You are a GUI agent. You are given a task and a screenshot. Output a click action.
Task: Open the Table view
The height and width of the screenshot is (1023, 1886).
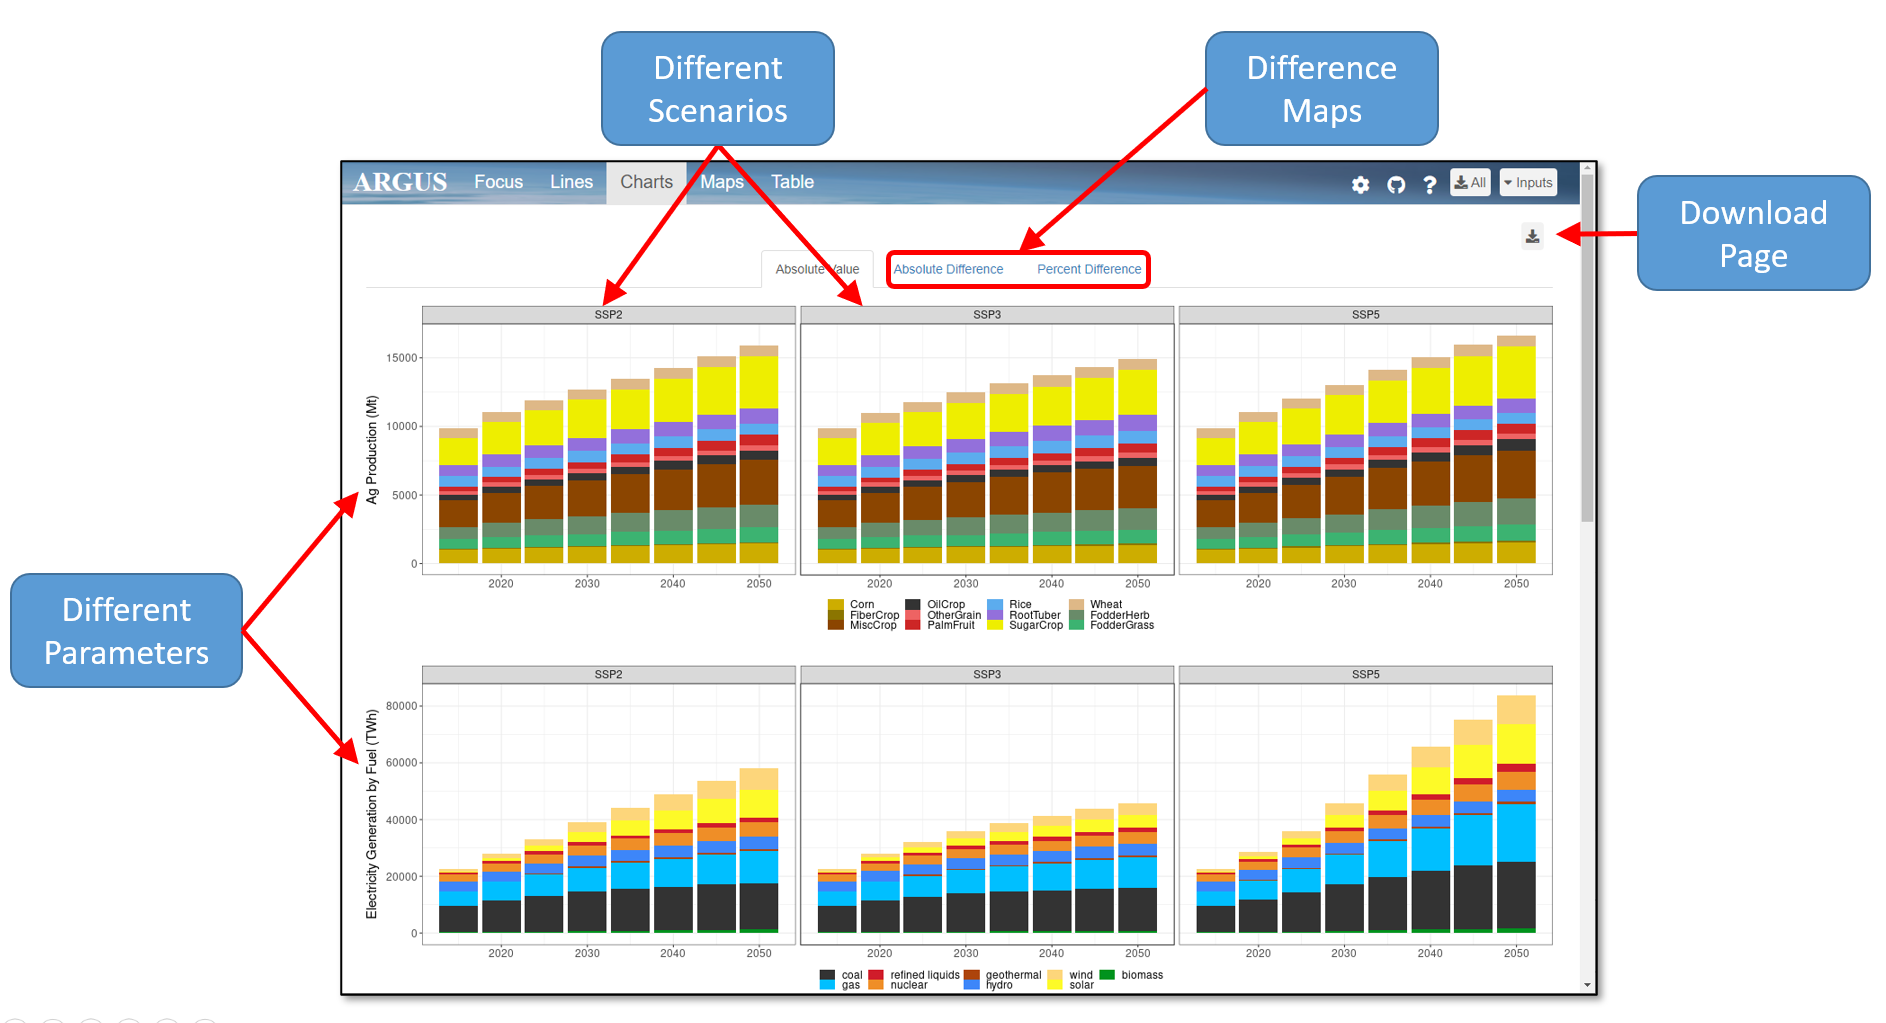click(791, 182)
